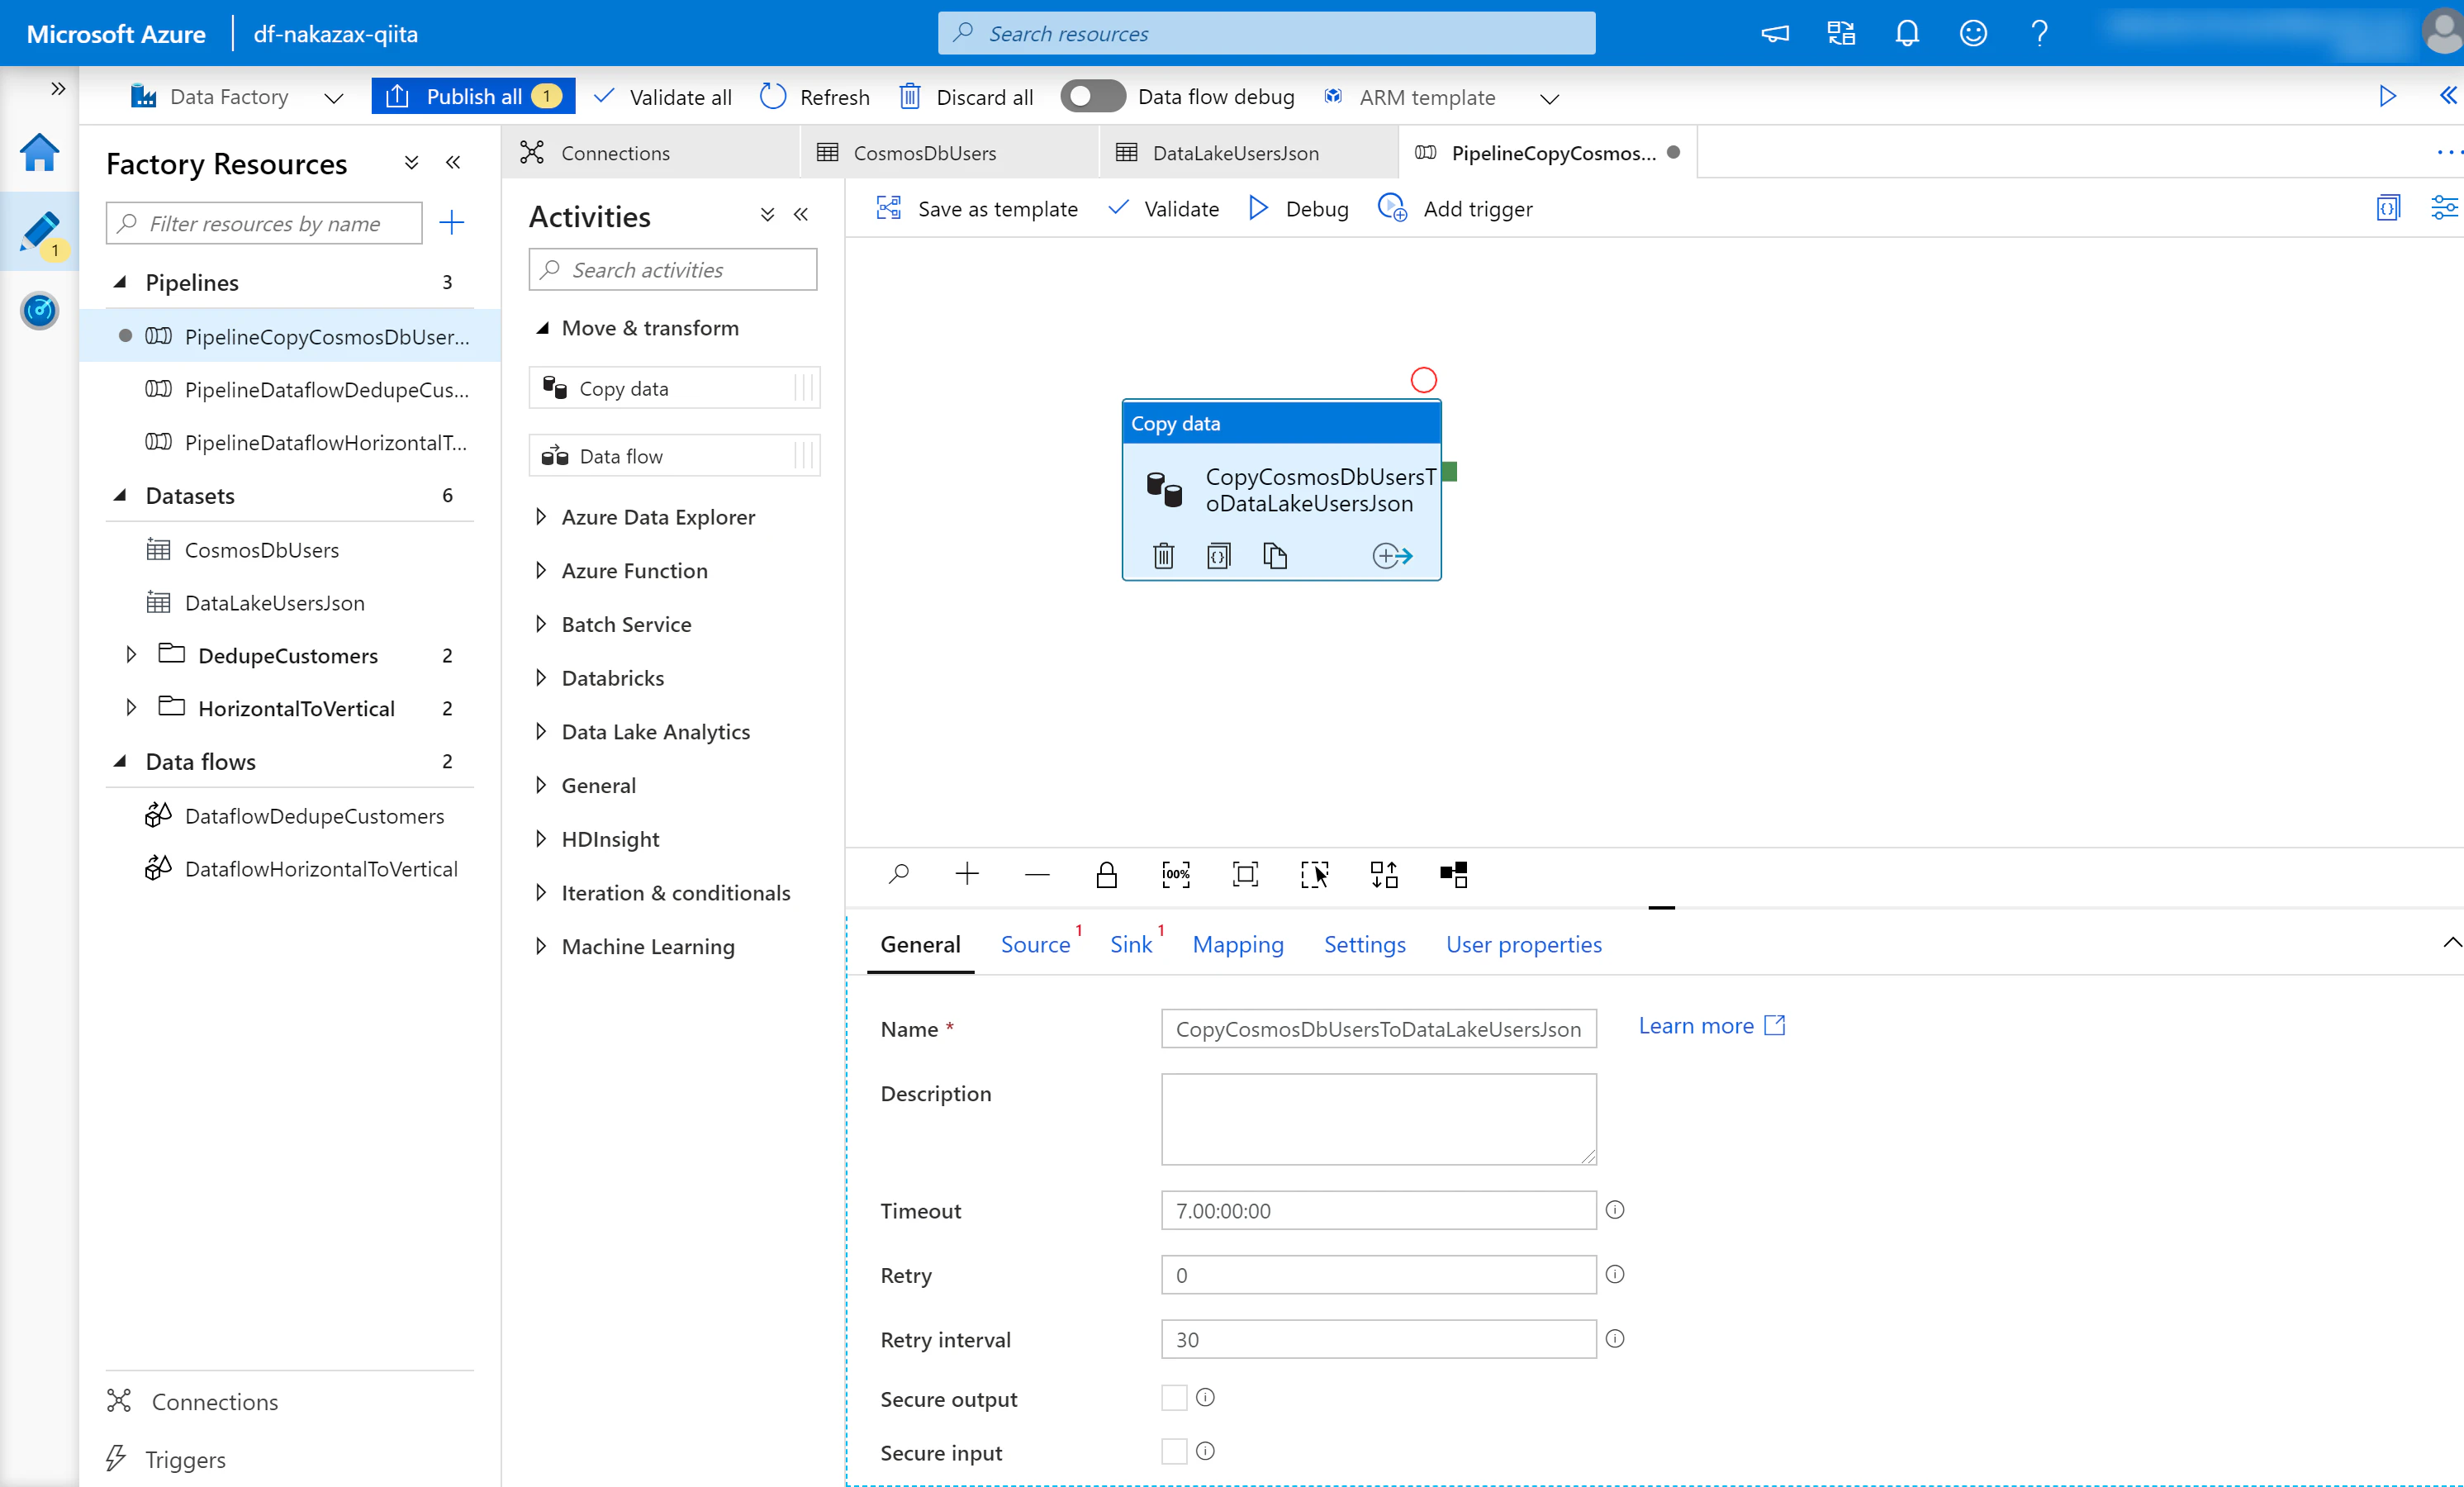
Task: Expand the left navigation with double chevron
Action: [58, 89]
